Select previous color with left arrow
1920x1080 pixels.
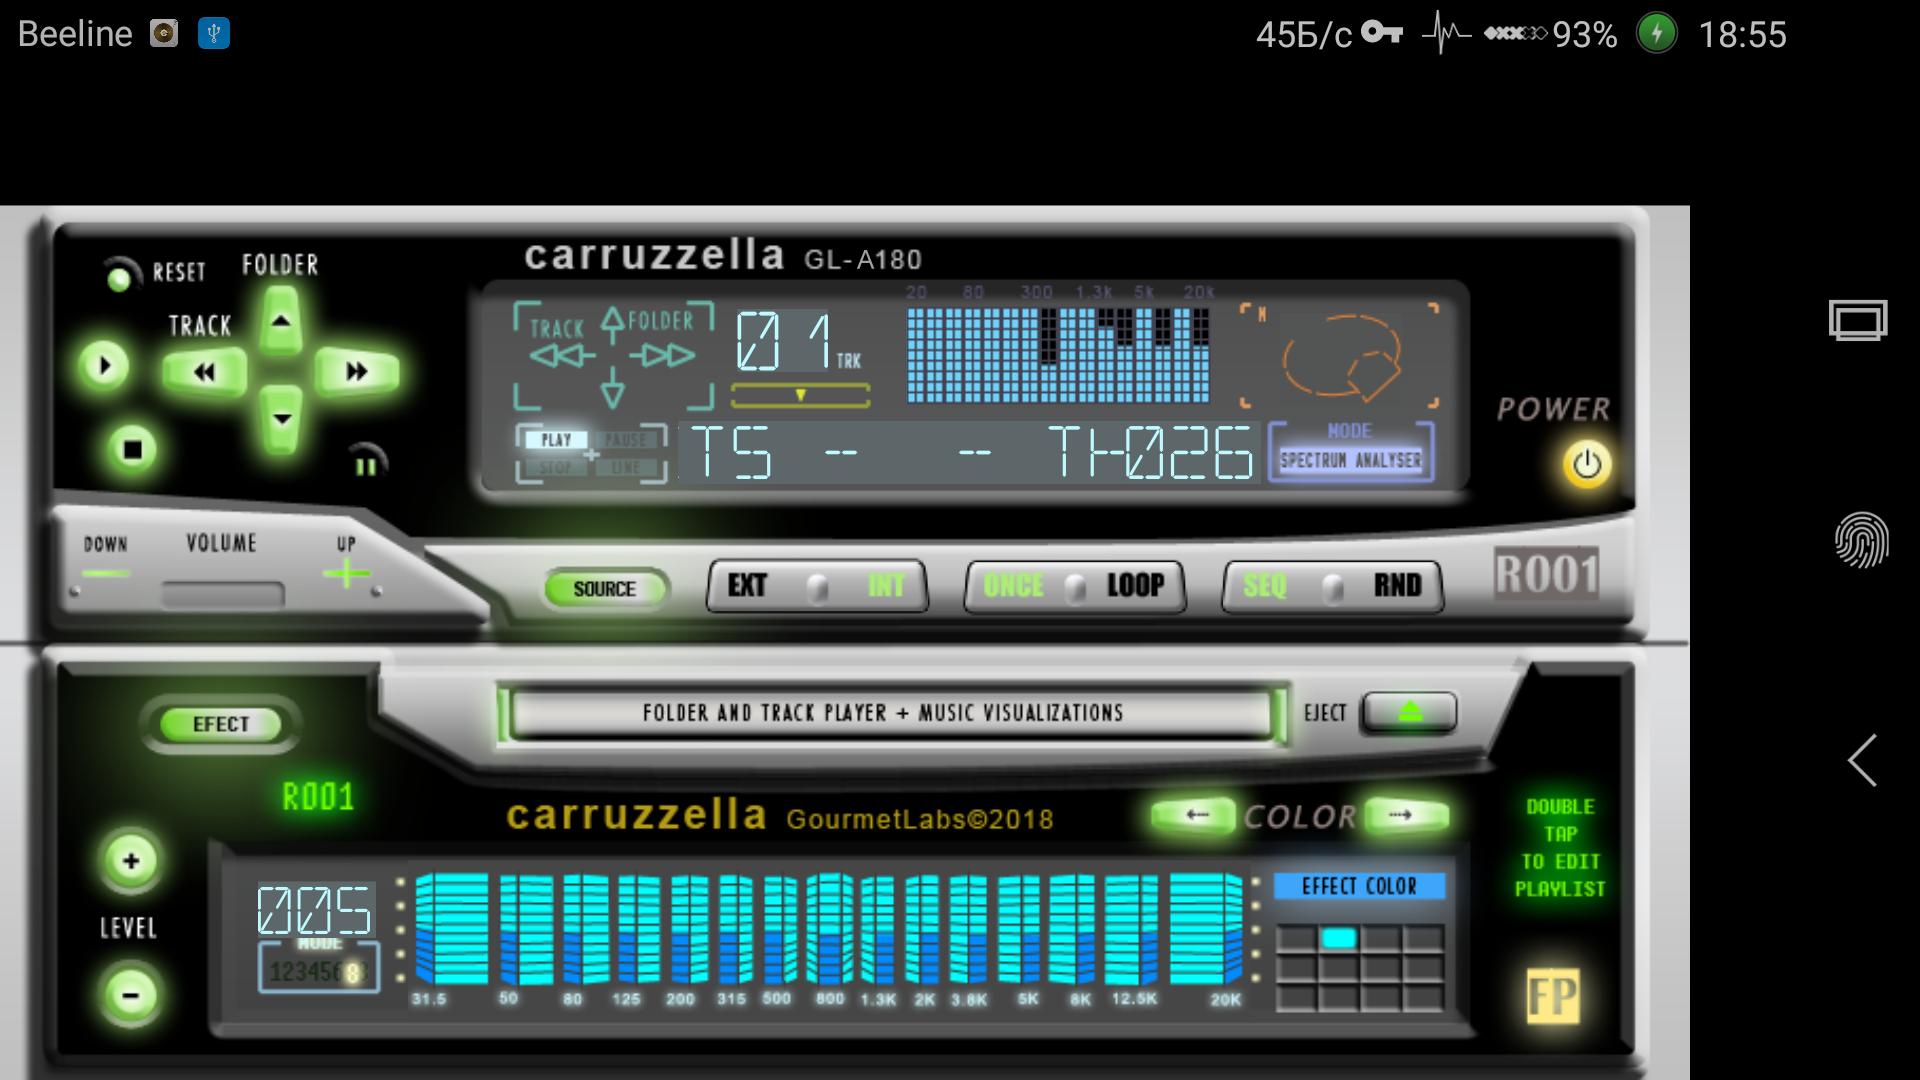click(x=1196, y=815)
